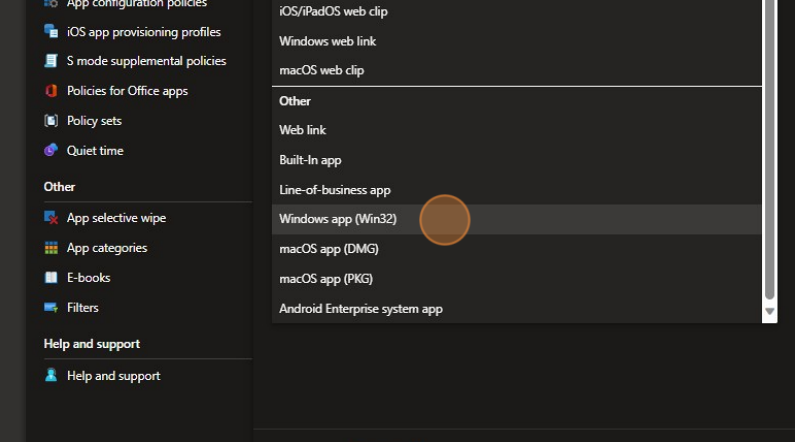
Task: Choose Line-of-business app option
Action: 334,190
